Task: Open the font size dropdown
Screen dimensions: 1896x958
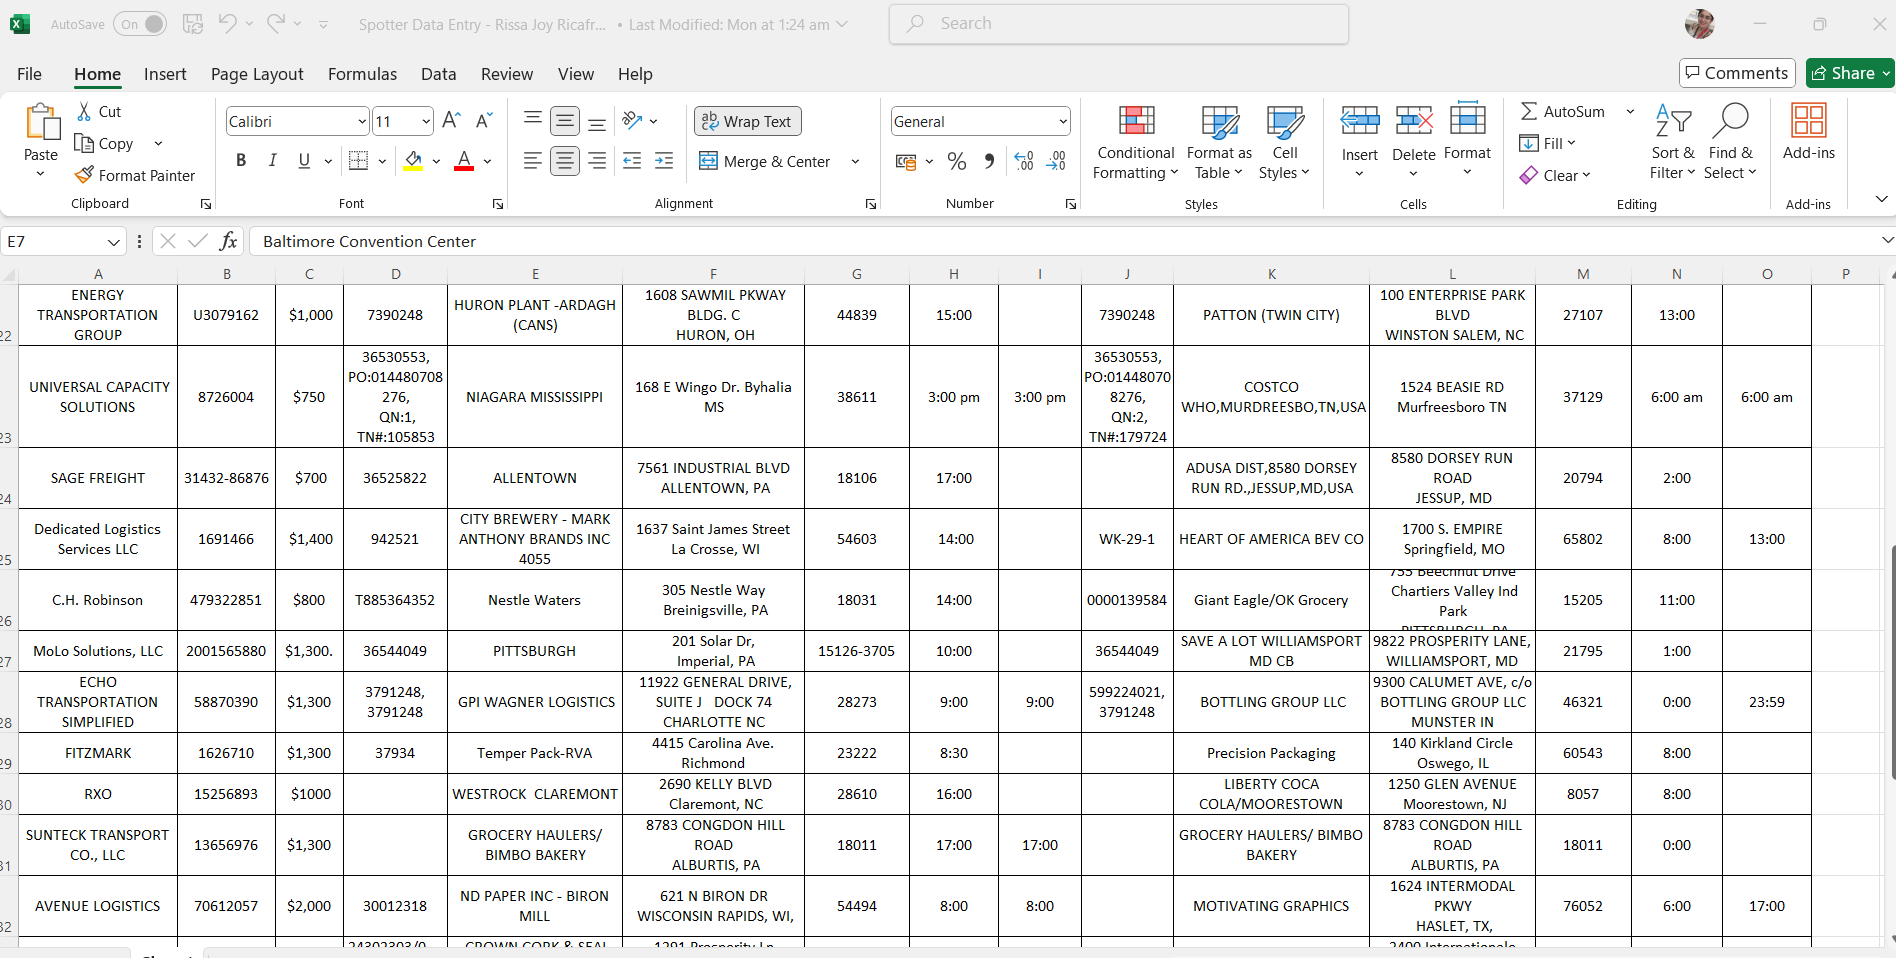Action: 426,121
